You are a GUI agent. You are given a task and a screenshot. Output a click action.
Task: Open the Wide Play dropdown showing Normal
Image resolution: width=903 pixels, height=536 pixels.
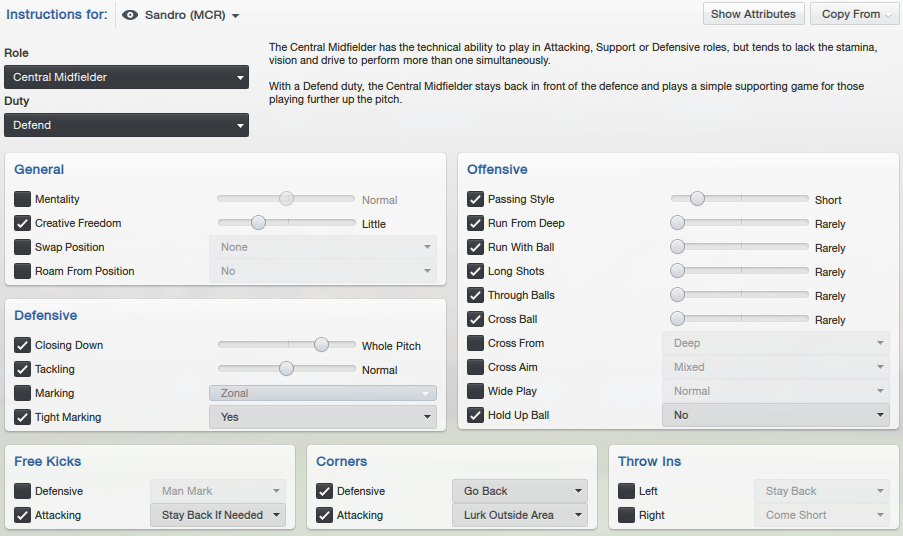click(776, 391)
